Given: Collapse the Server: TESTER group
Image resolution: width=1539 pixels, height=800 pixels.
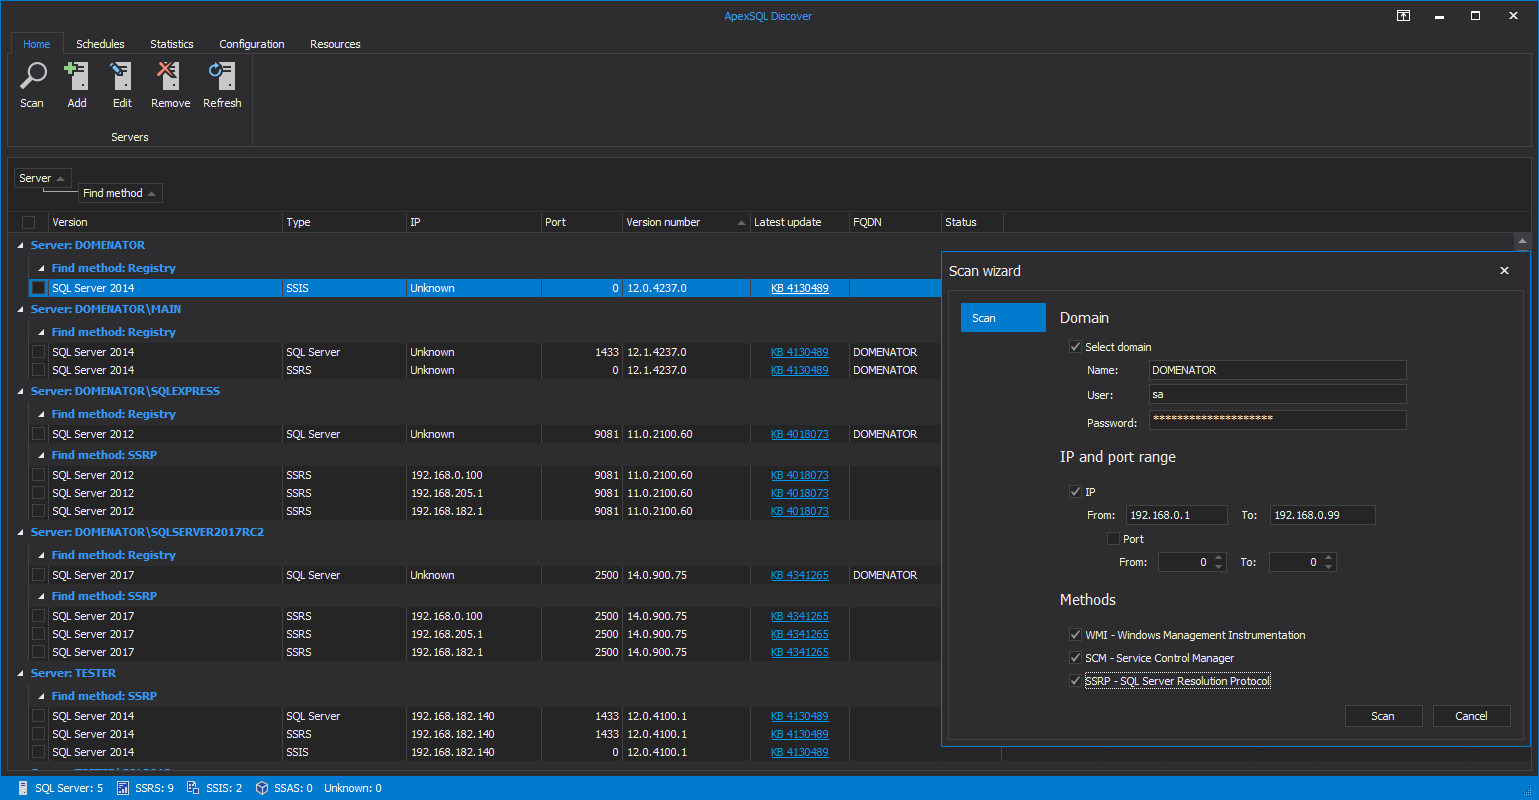Looking at the screenshot, I should coord(21,673).
